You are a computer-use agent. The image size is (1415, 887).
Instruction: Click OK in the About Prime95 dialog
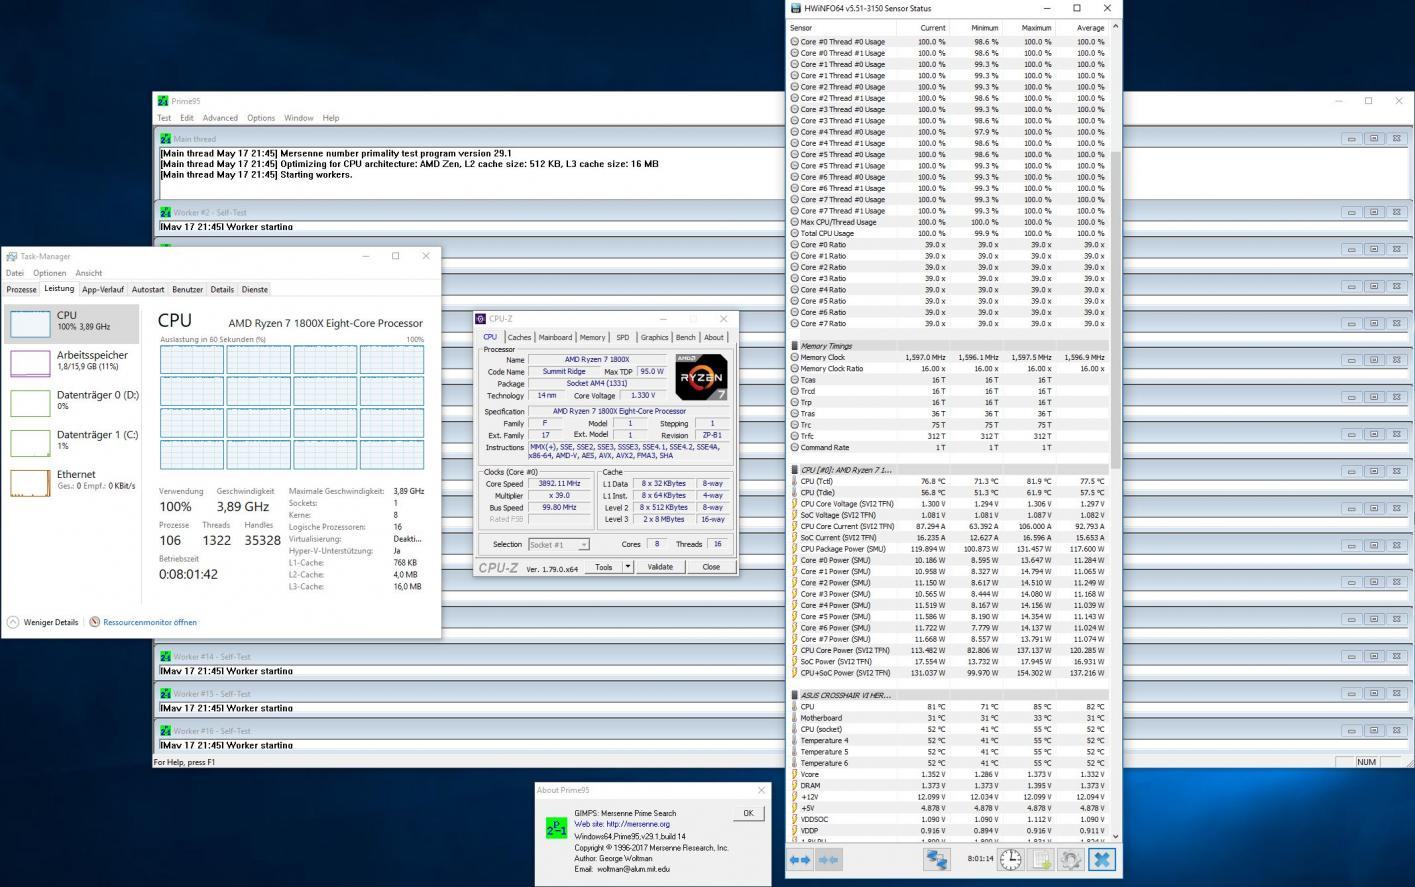pos(748,813)
